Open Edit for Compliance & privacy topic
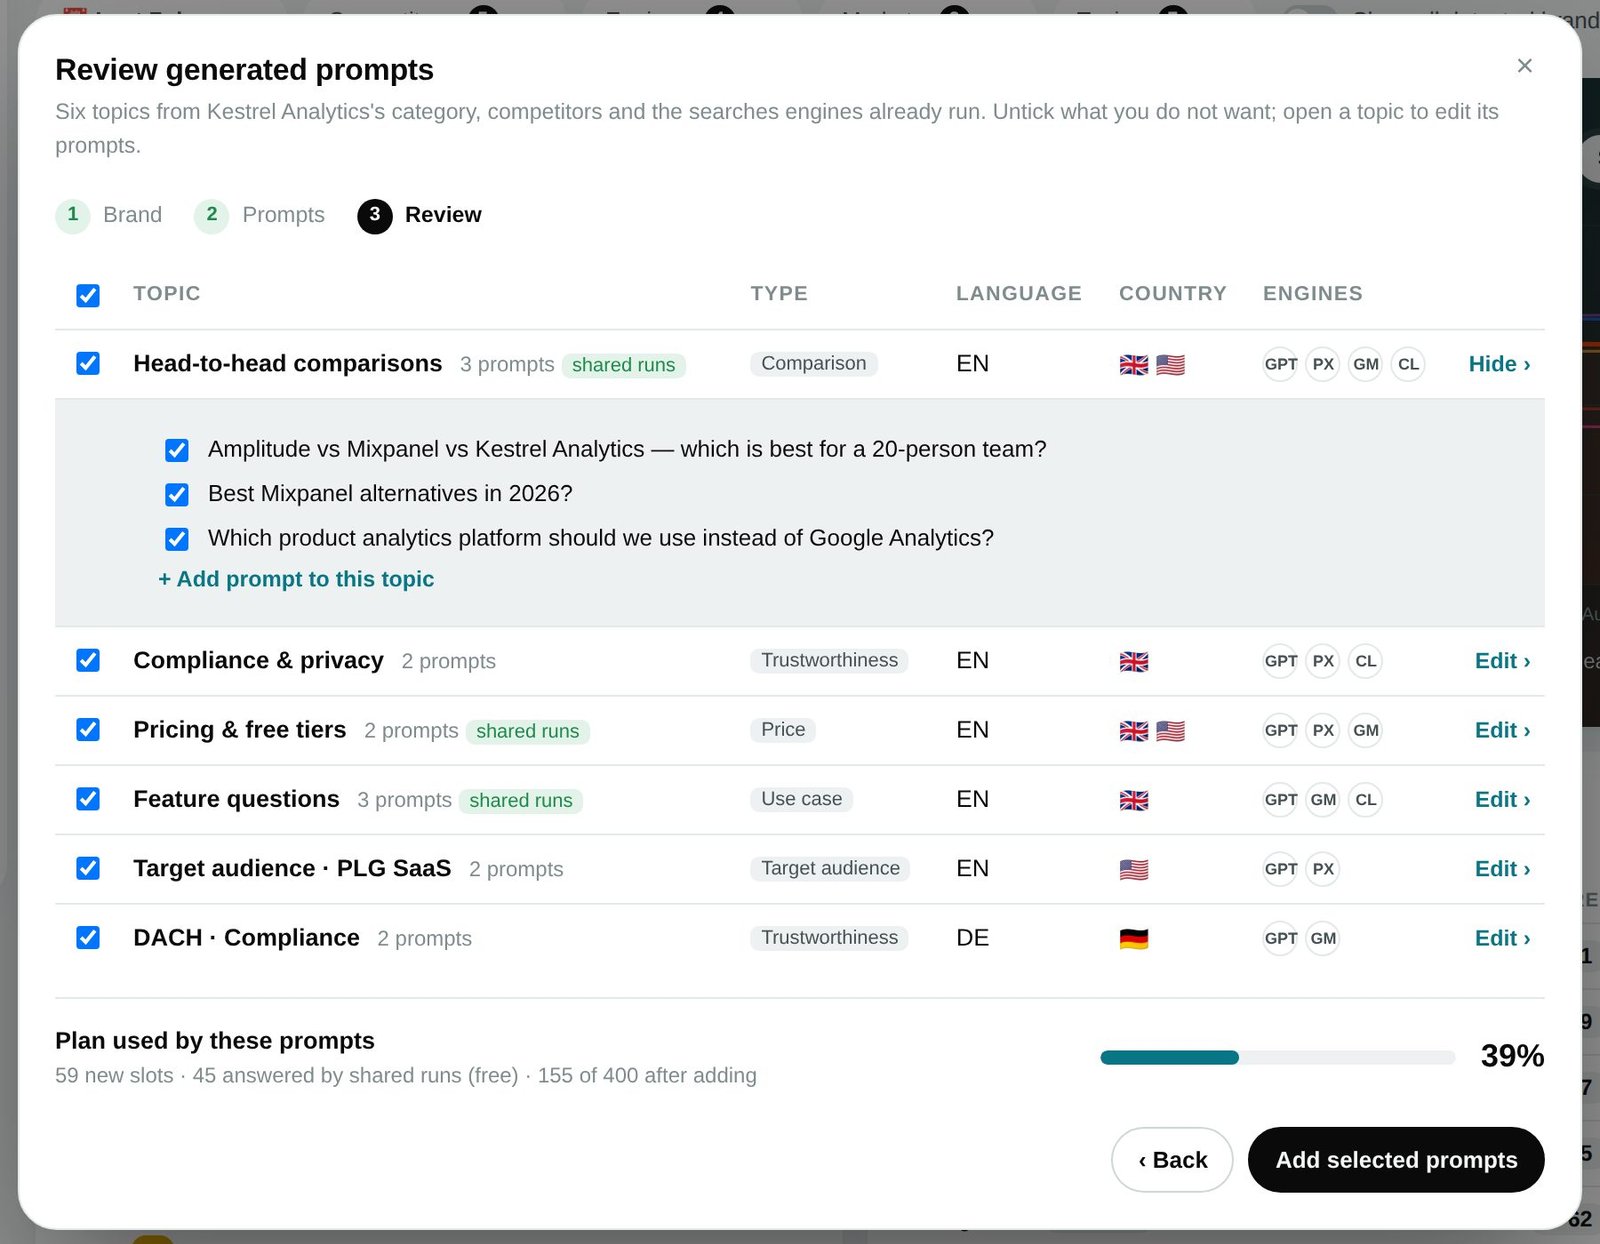 tap(1502, 661)
